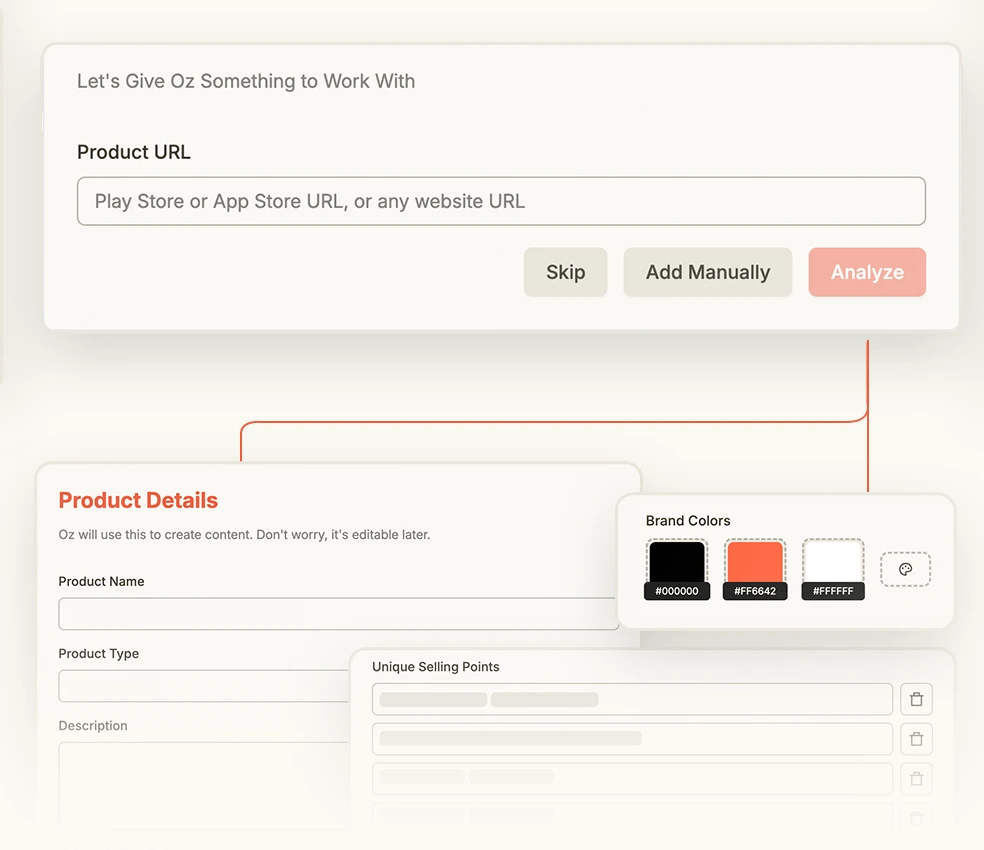Click the trash icon on the fourth selling point
The image size is (984, 850).
tap(916, 816)
